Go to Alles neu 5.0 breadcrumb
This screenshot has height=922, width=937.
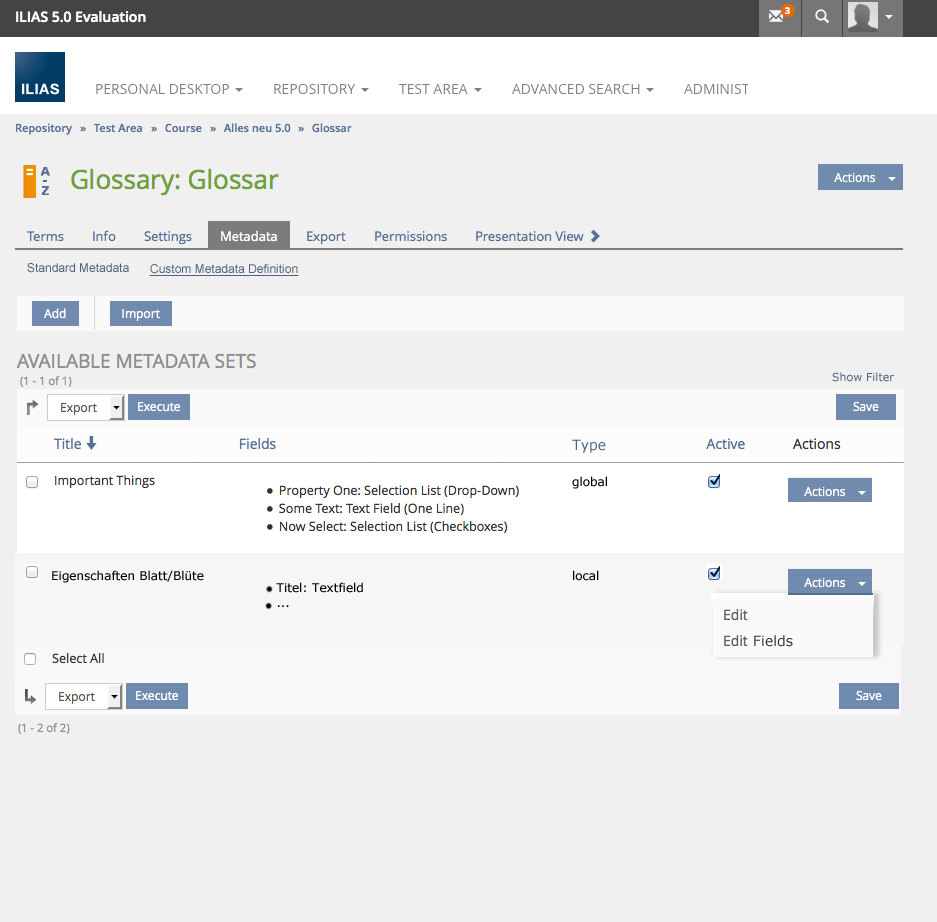257,128
